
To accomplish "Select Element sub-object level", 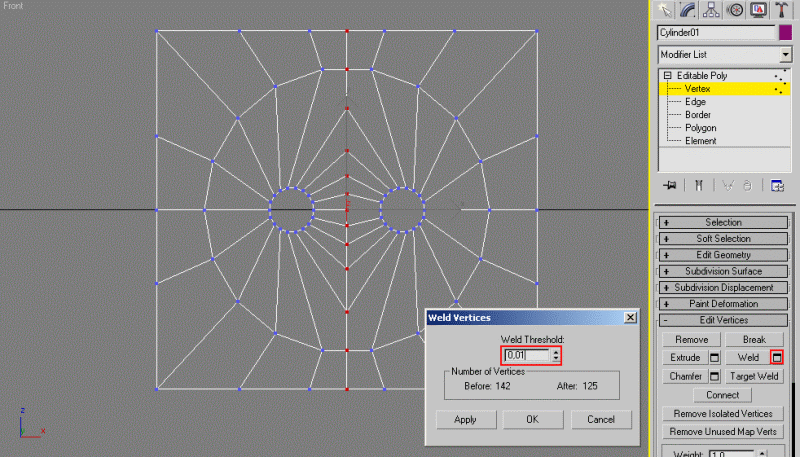I will click(701, 141).
